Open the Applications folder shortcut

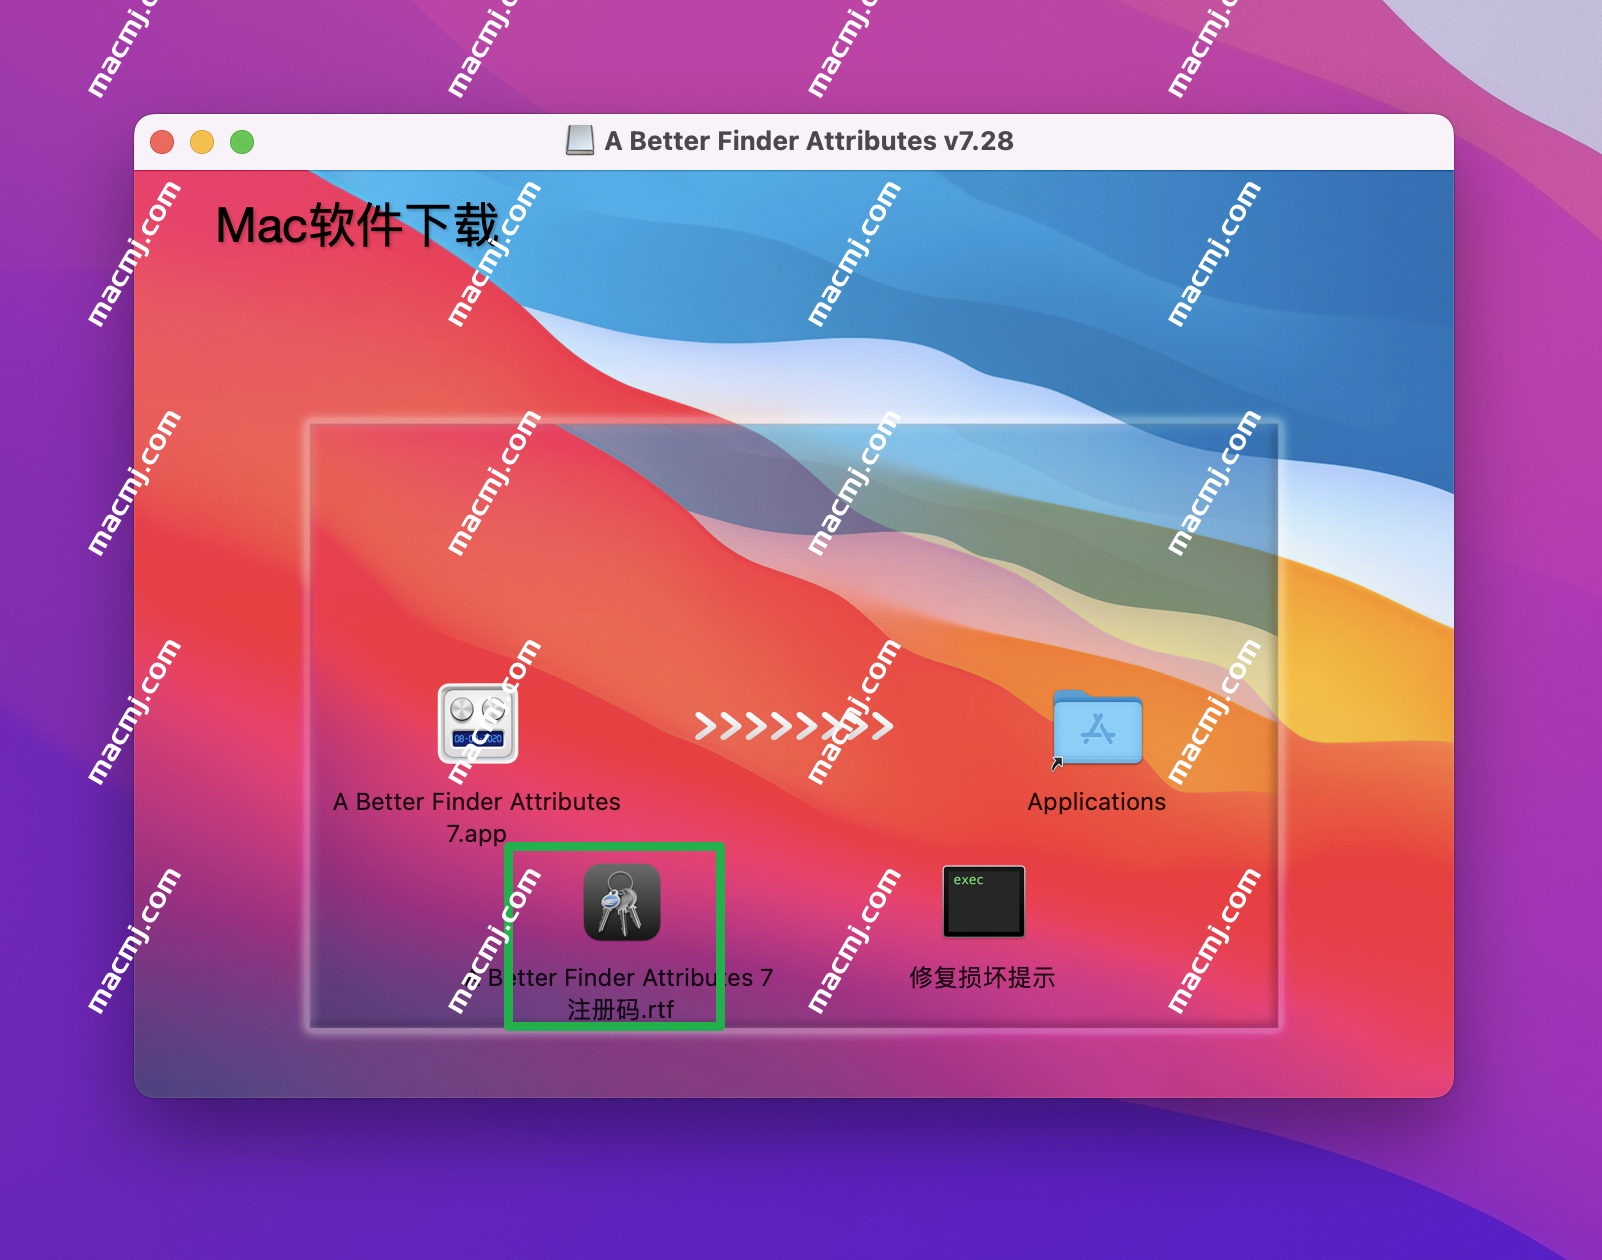click(x=1097, y=729)
